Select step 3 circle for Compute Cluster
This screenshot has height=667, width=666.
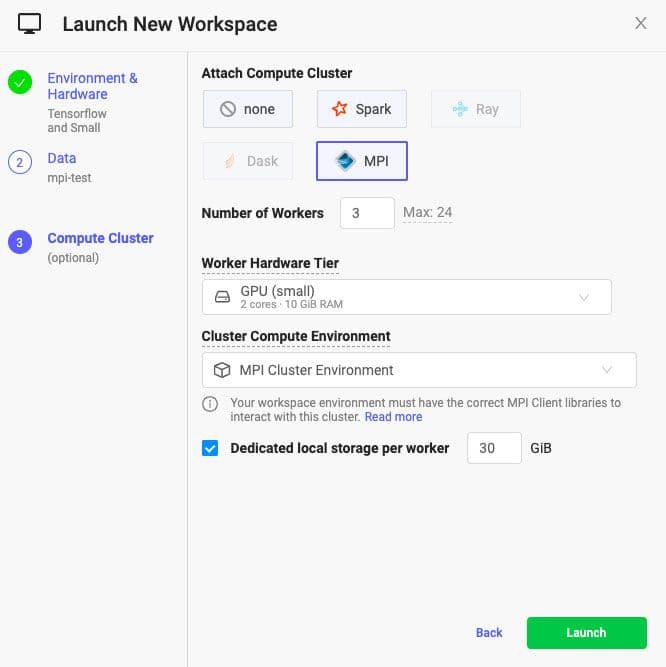pos(20,242)
